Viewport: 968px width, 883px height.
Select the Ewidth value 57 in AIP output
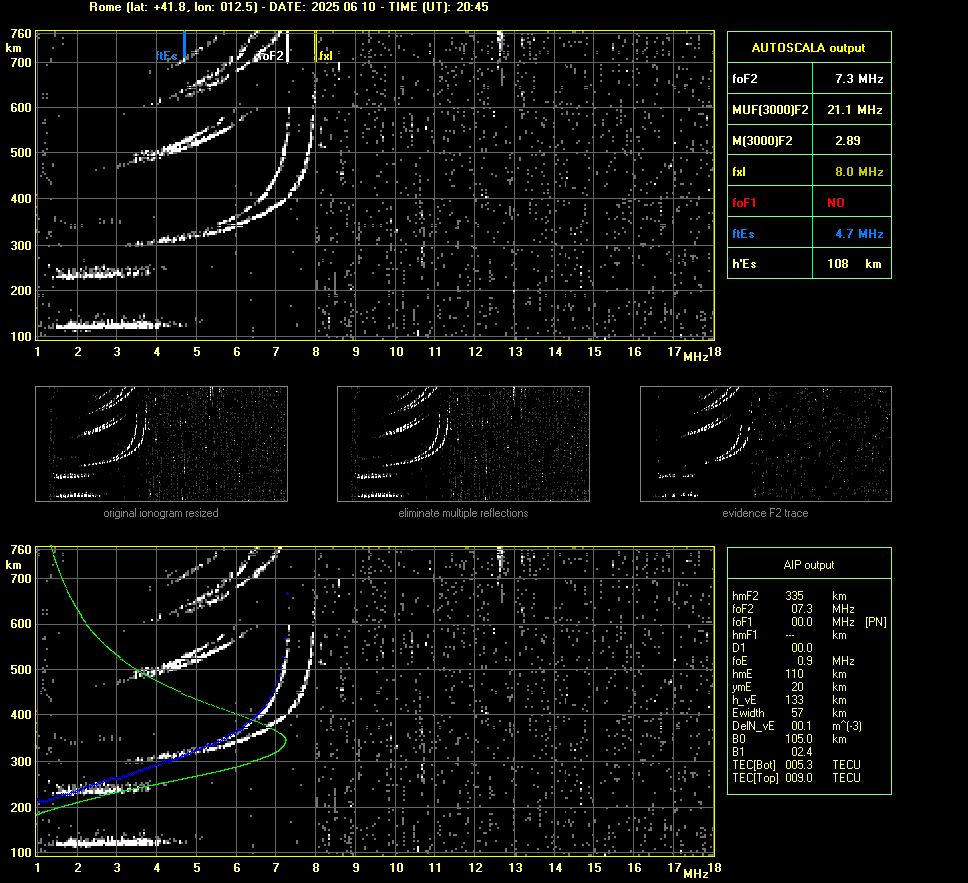tap(798, 713)
